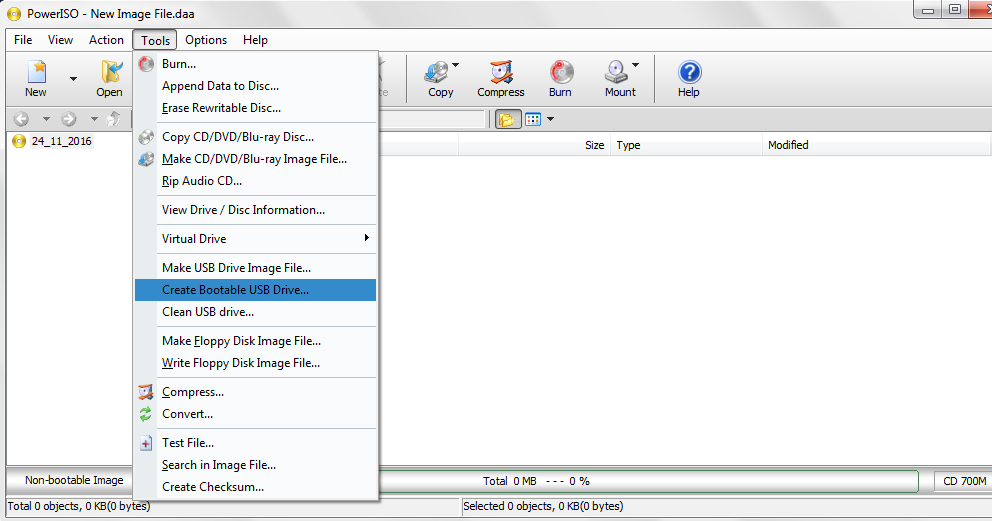The width and height of the screenshot is (992, 521).
Task: Choose Make USB Drive Image File...
Action: (256, 268)
